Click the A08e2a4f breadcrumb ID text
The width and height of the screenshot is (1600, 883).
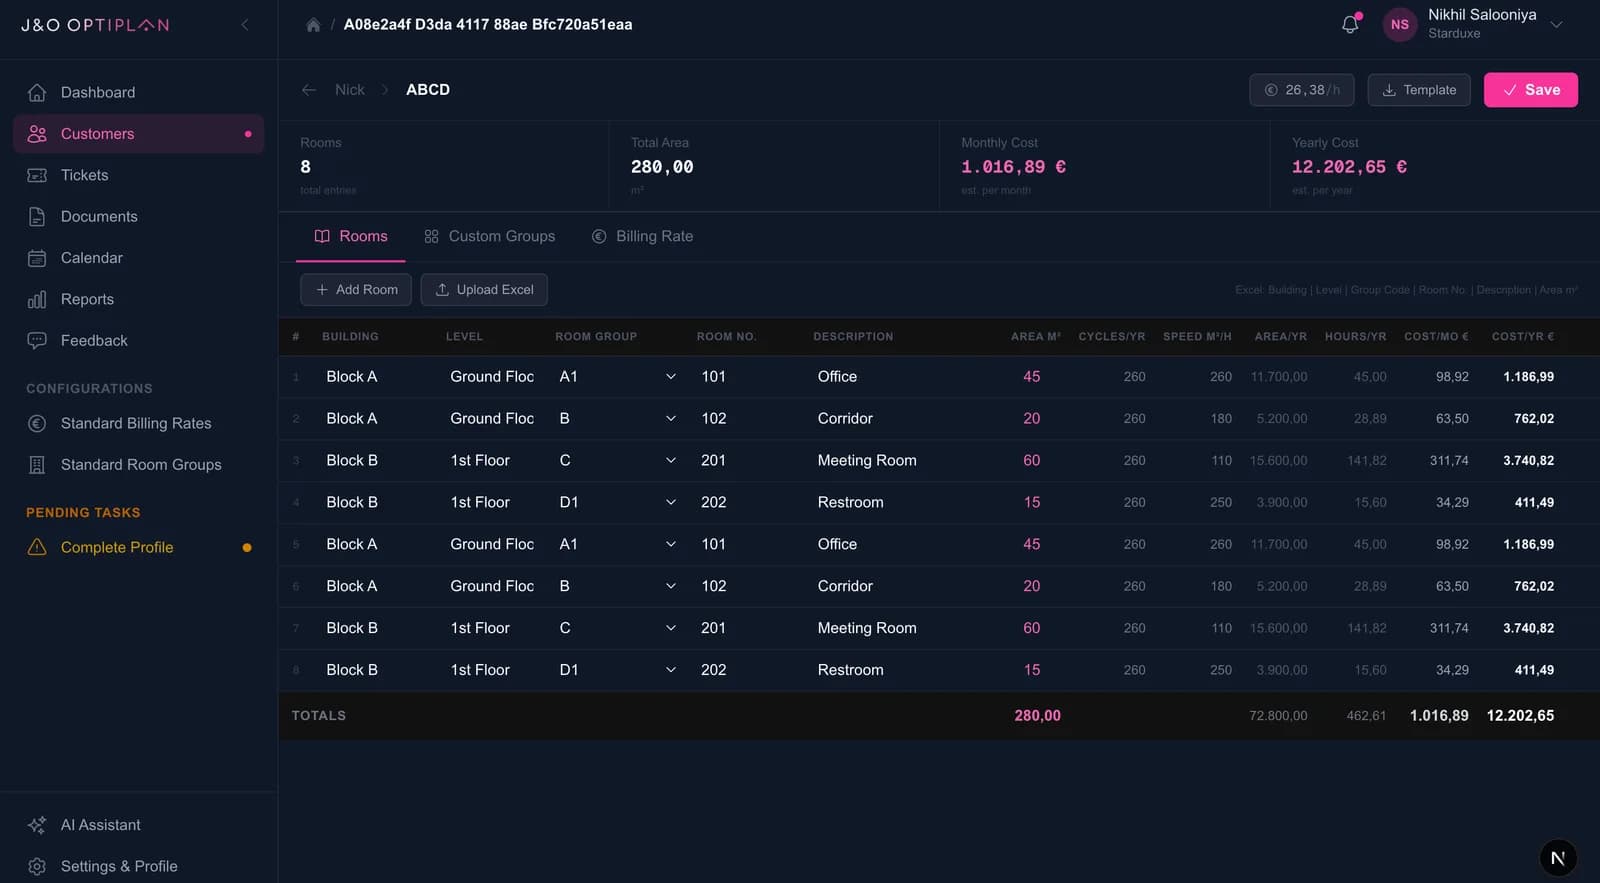488,25
